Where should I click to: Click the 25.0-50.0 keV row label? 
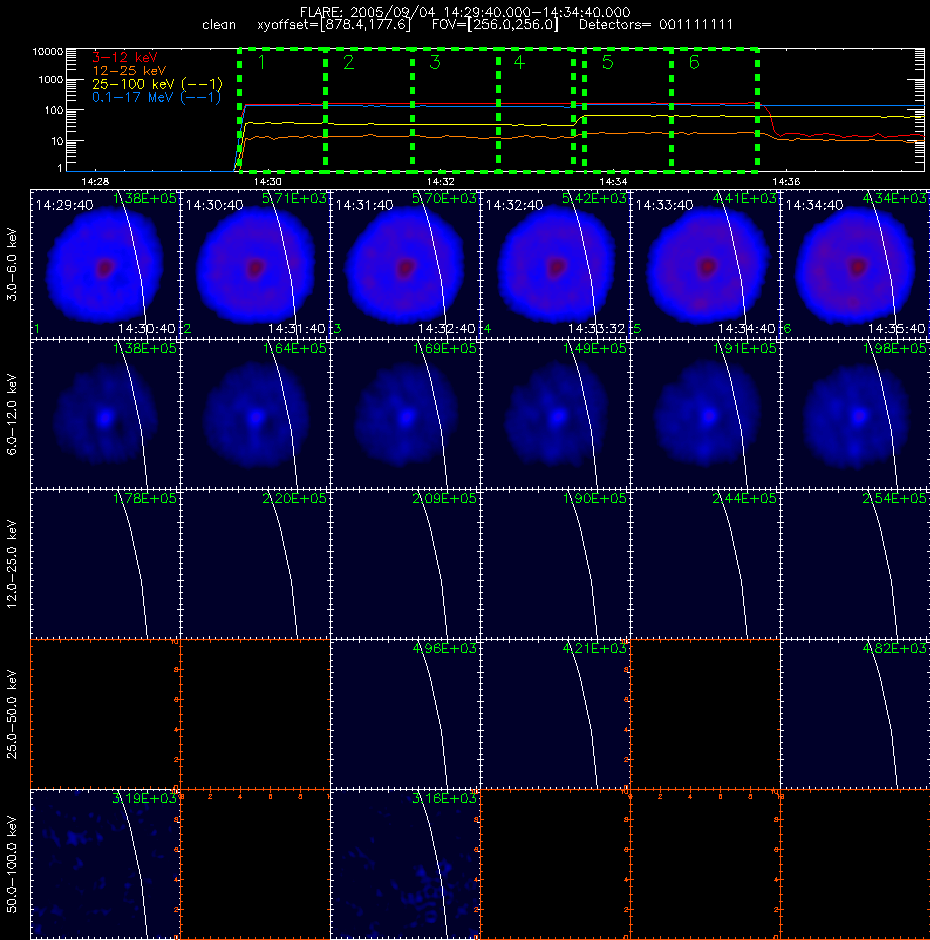point(12,714)
